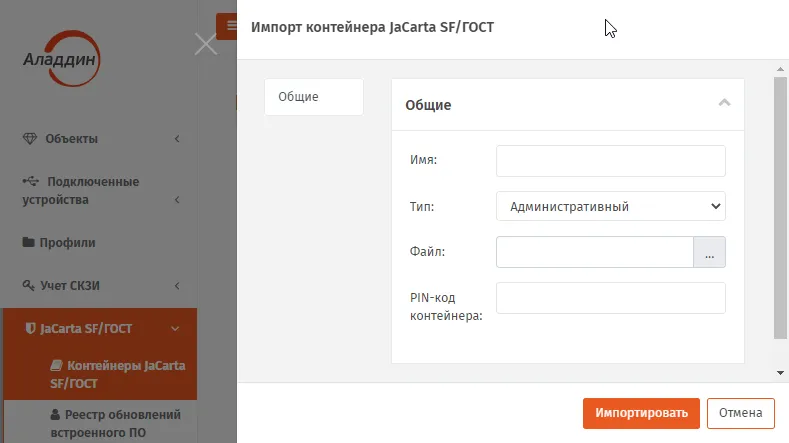Collapse the Общие section with chevron
Screen dimensions: 789x443
724,103
